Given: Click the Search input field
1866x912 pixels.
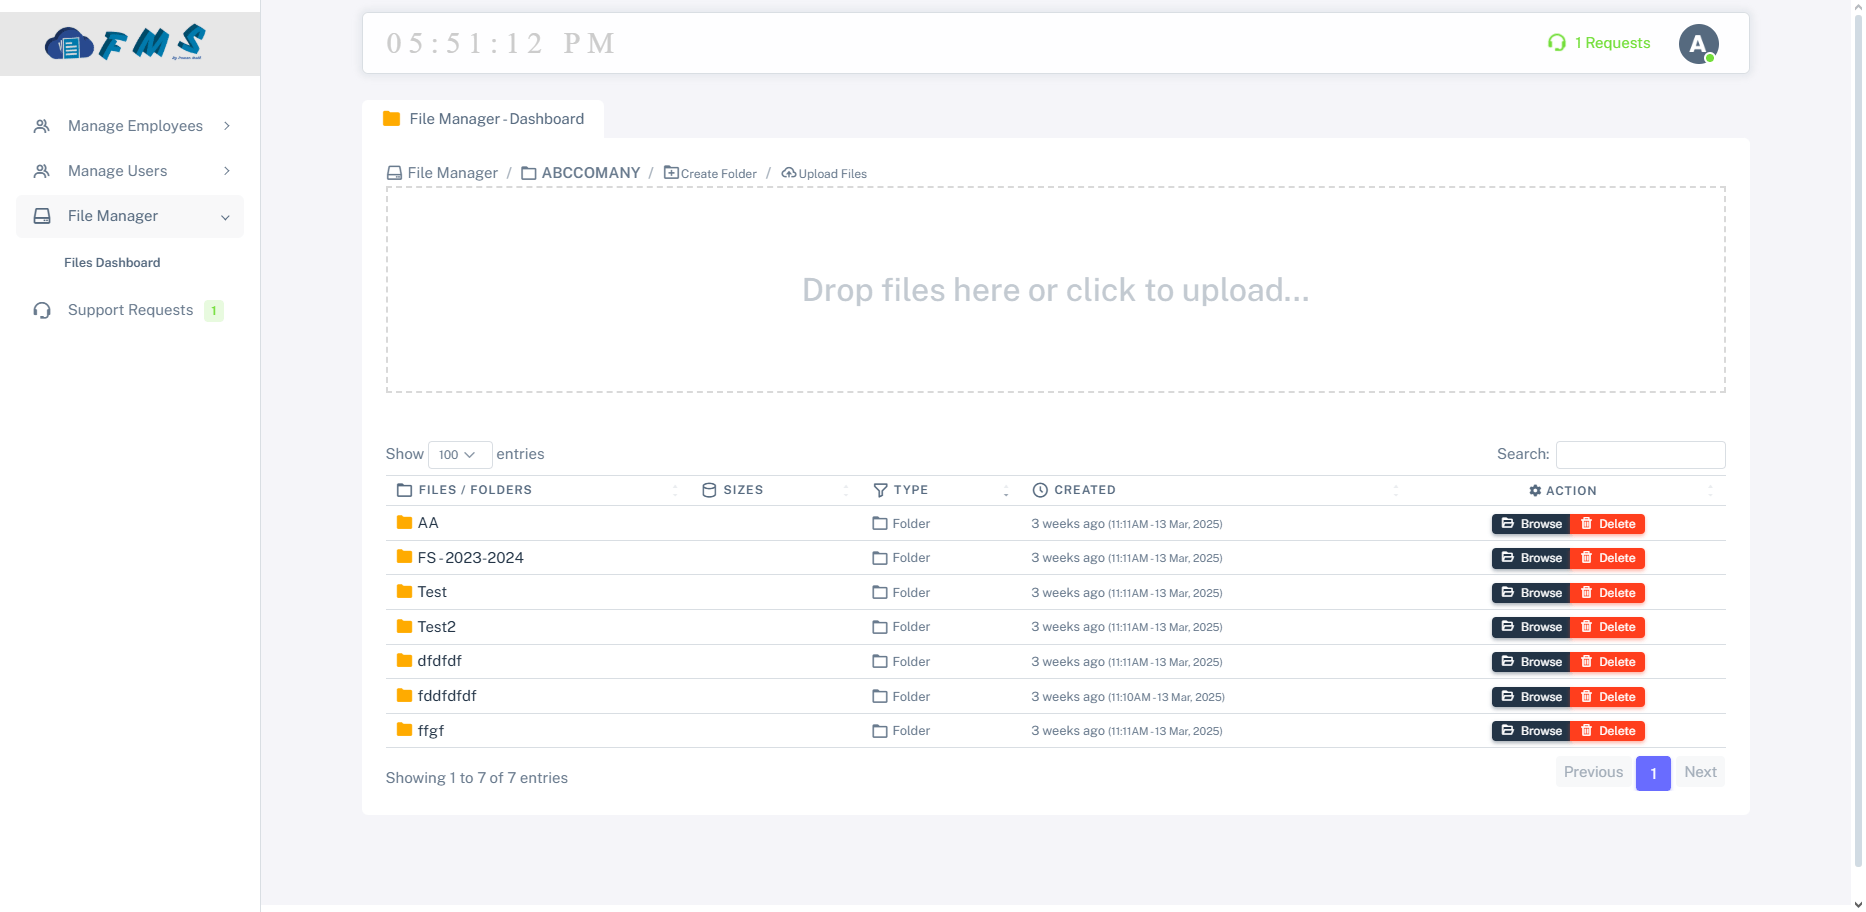Looking at the screenshot, I should point(1640,454).
